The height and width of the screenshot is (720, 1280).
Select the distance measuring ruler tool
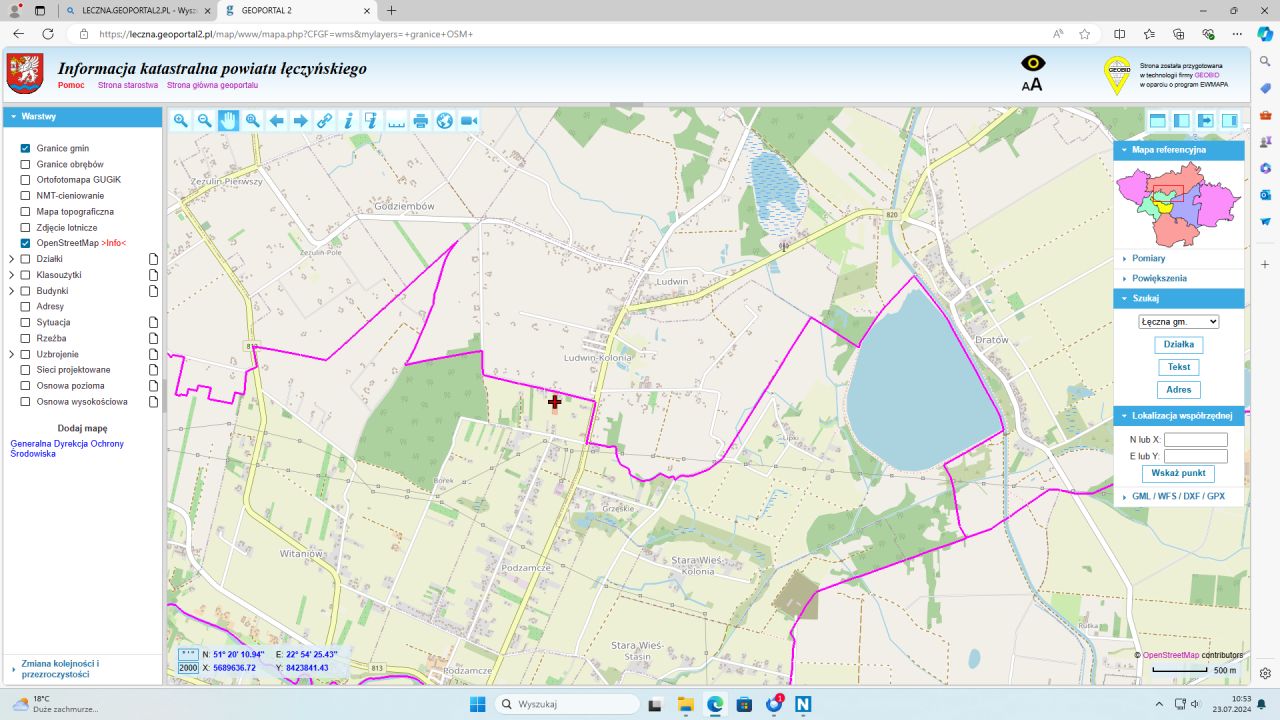pos(397,121)
